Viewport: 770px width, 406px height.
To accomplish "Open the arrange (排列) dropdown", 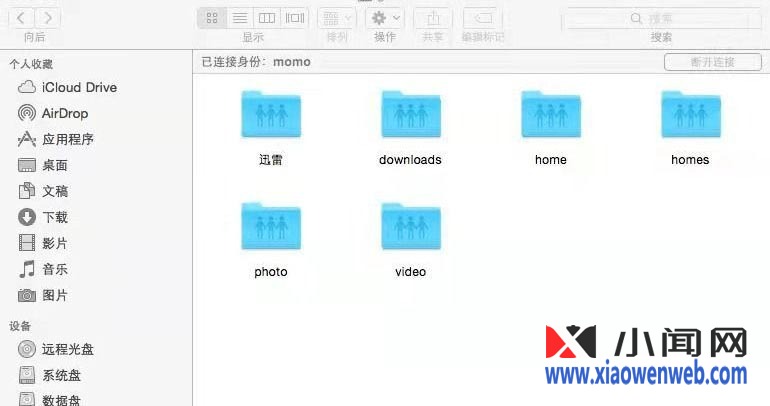I will 336,18.
